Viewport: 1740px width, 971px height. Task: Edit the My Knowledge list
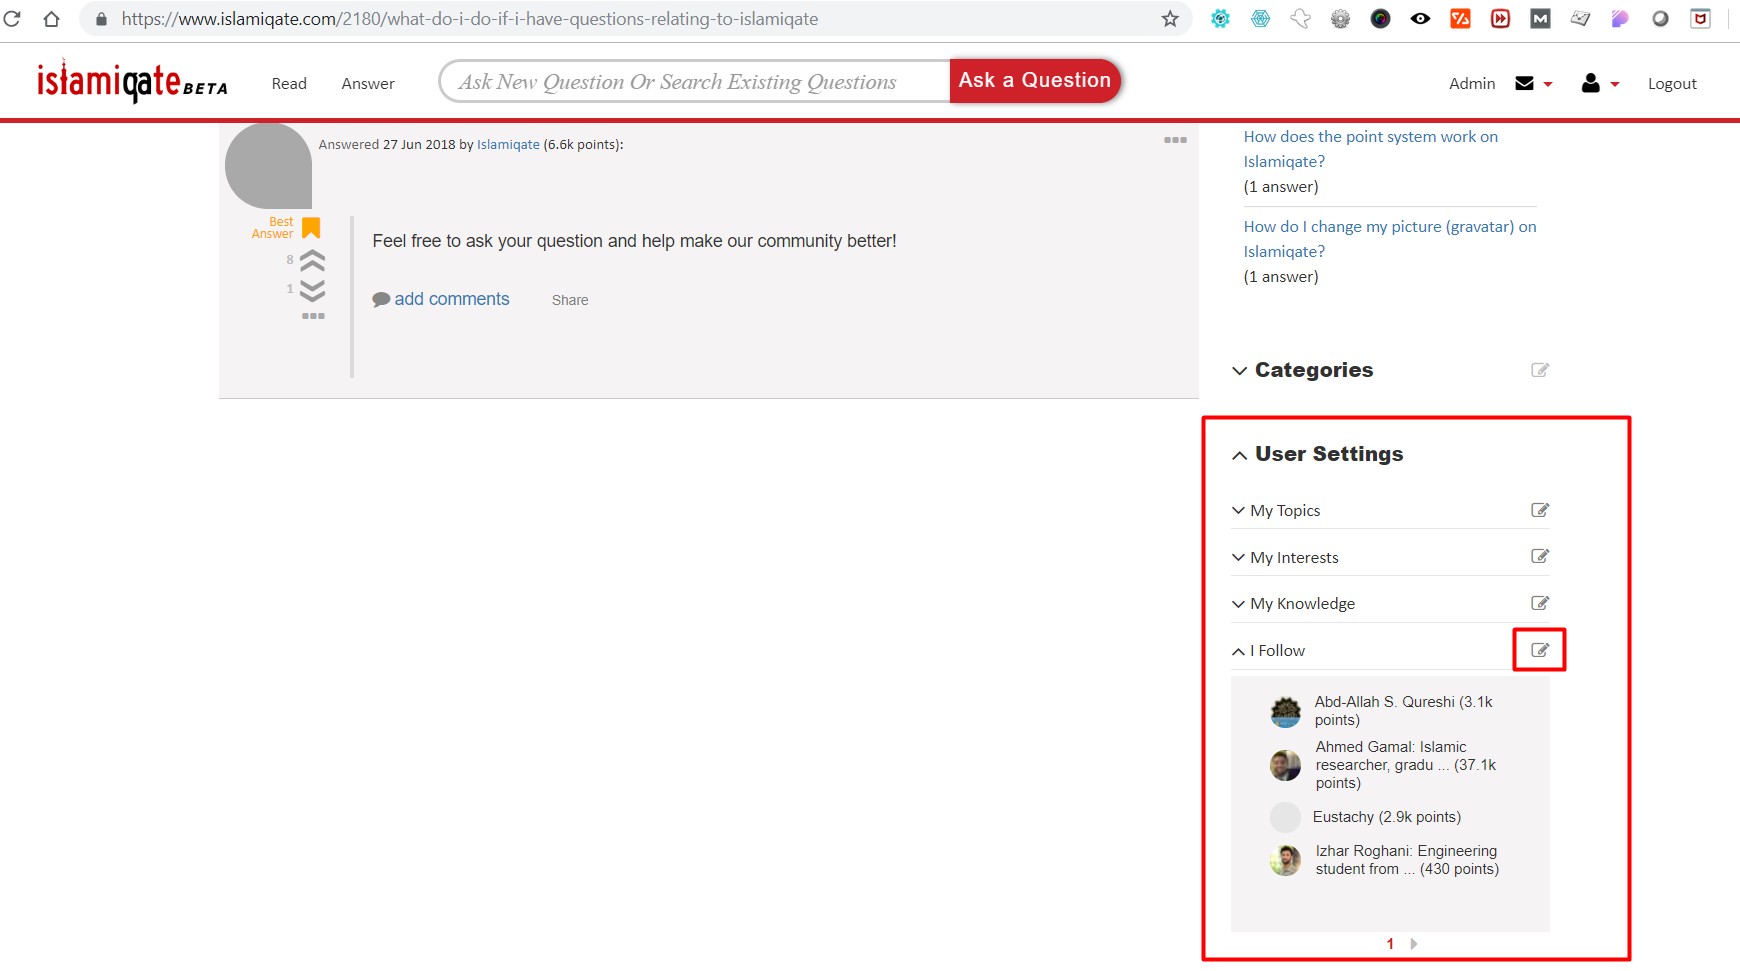[1540, 602]
